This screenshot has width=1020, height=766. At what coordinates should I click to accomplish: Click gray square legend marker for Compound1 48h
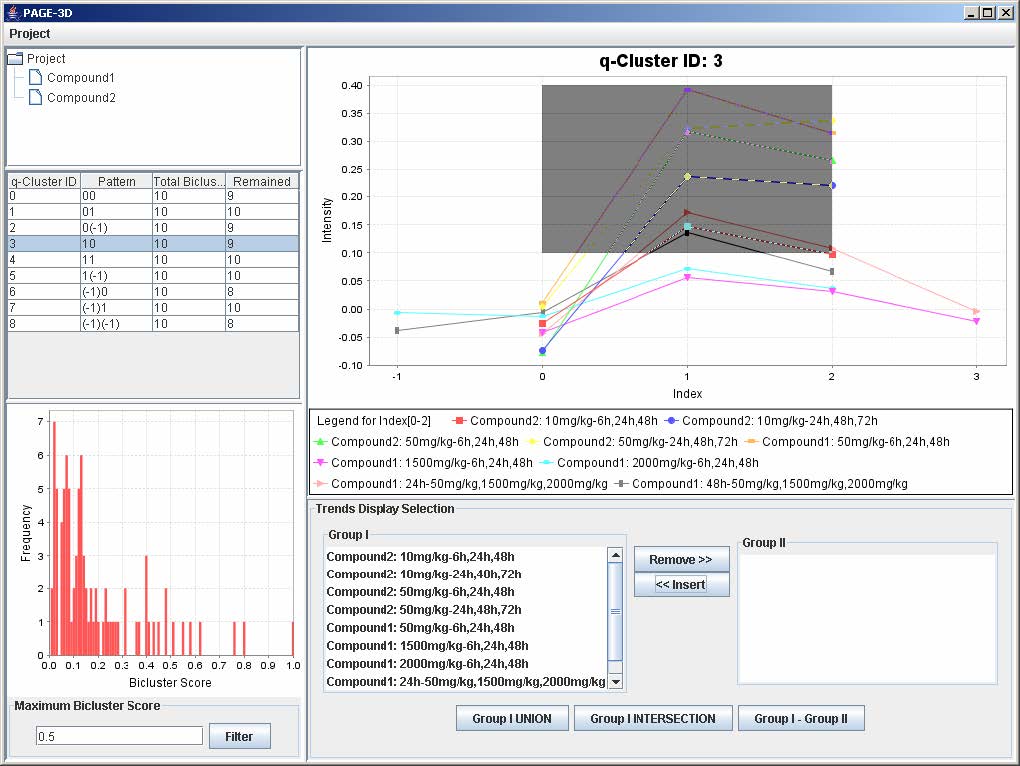pos(622,484)
